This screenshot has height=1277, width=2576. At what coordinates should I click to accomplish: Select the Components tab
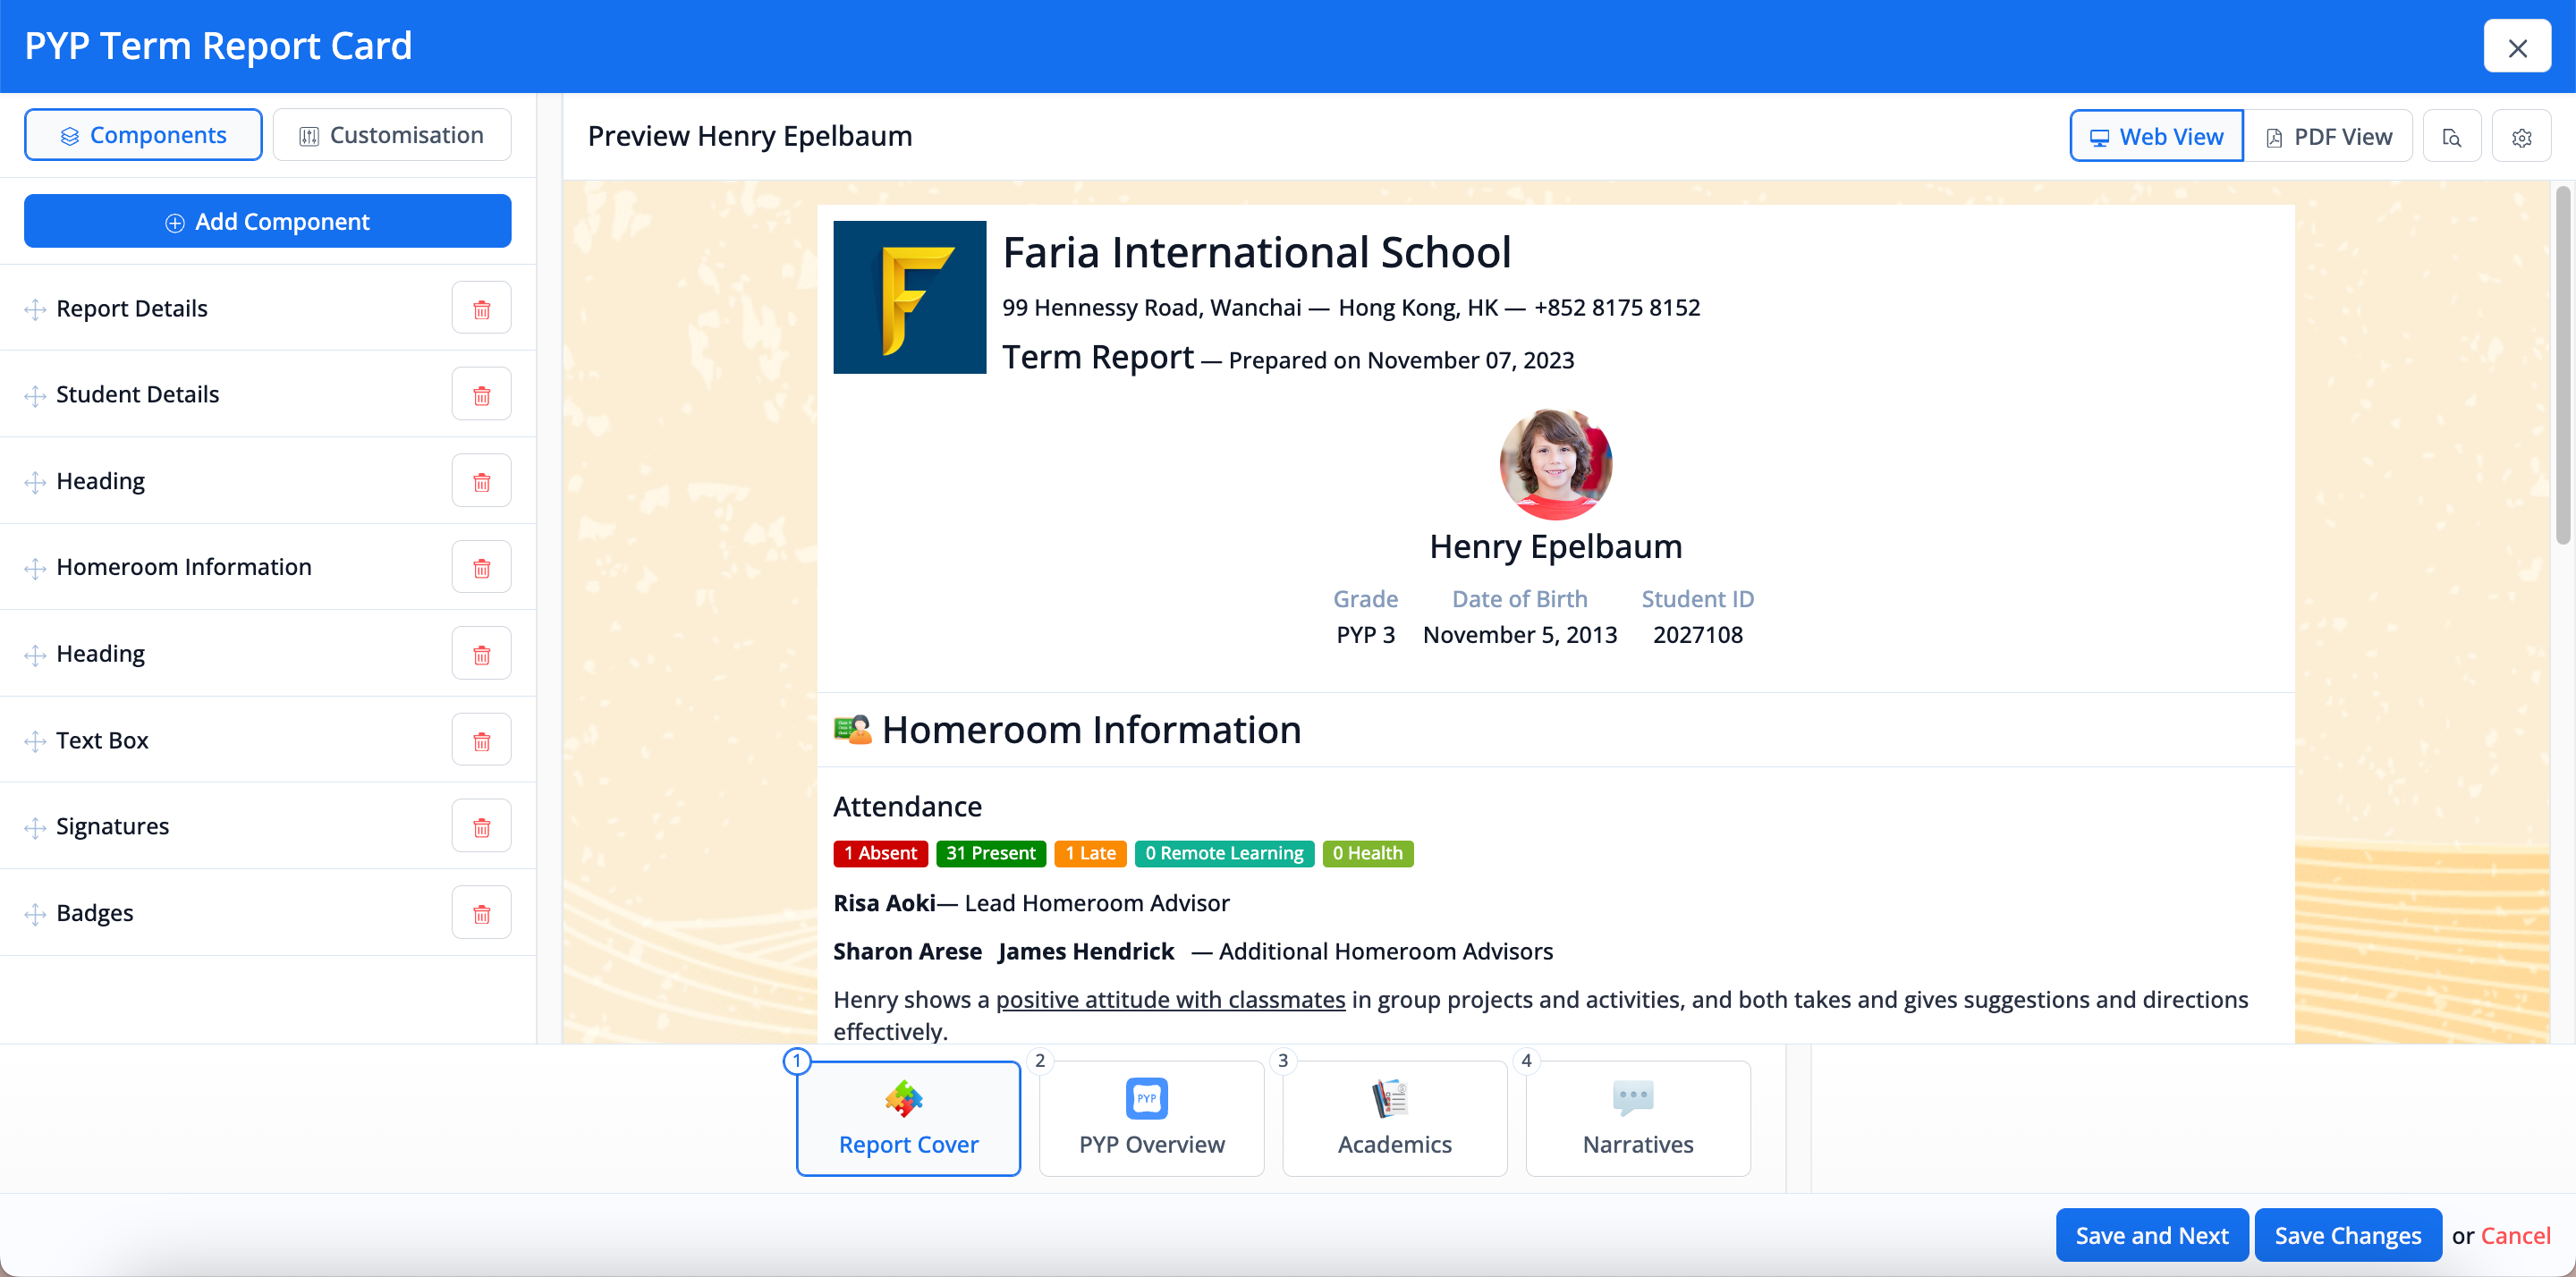tap(143, 135)
